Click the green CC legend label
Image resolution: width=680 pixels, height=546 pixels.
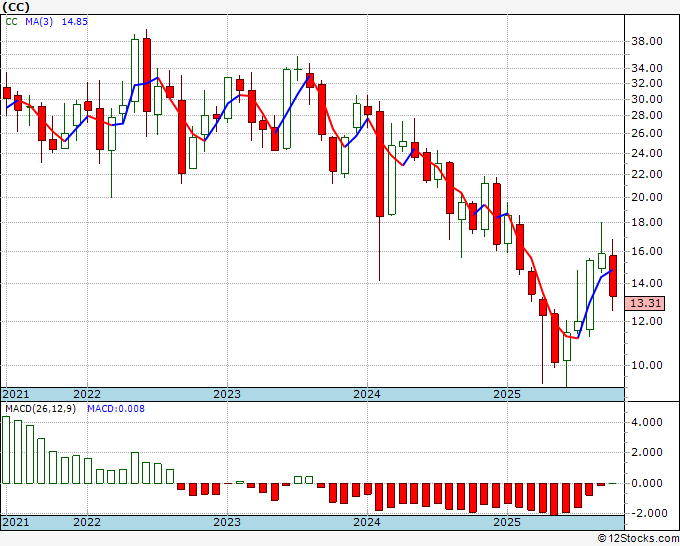click(x=12, y=22)
